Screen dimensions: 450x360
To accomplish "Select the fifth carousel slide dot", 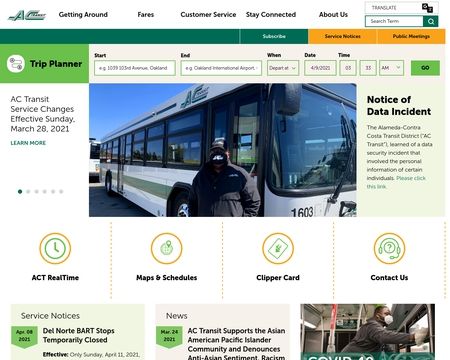I will 53,192.
